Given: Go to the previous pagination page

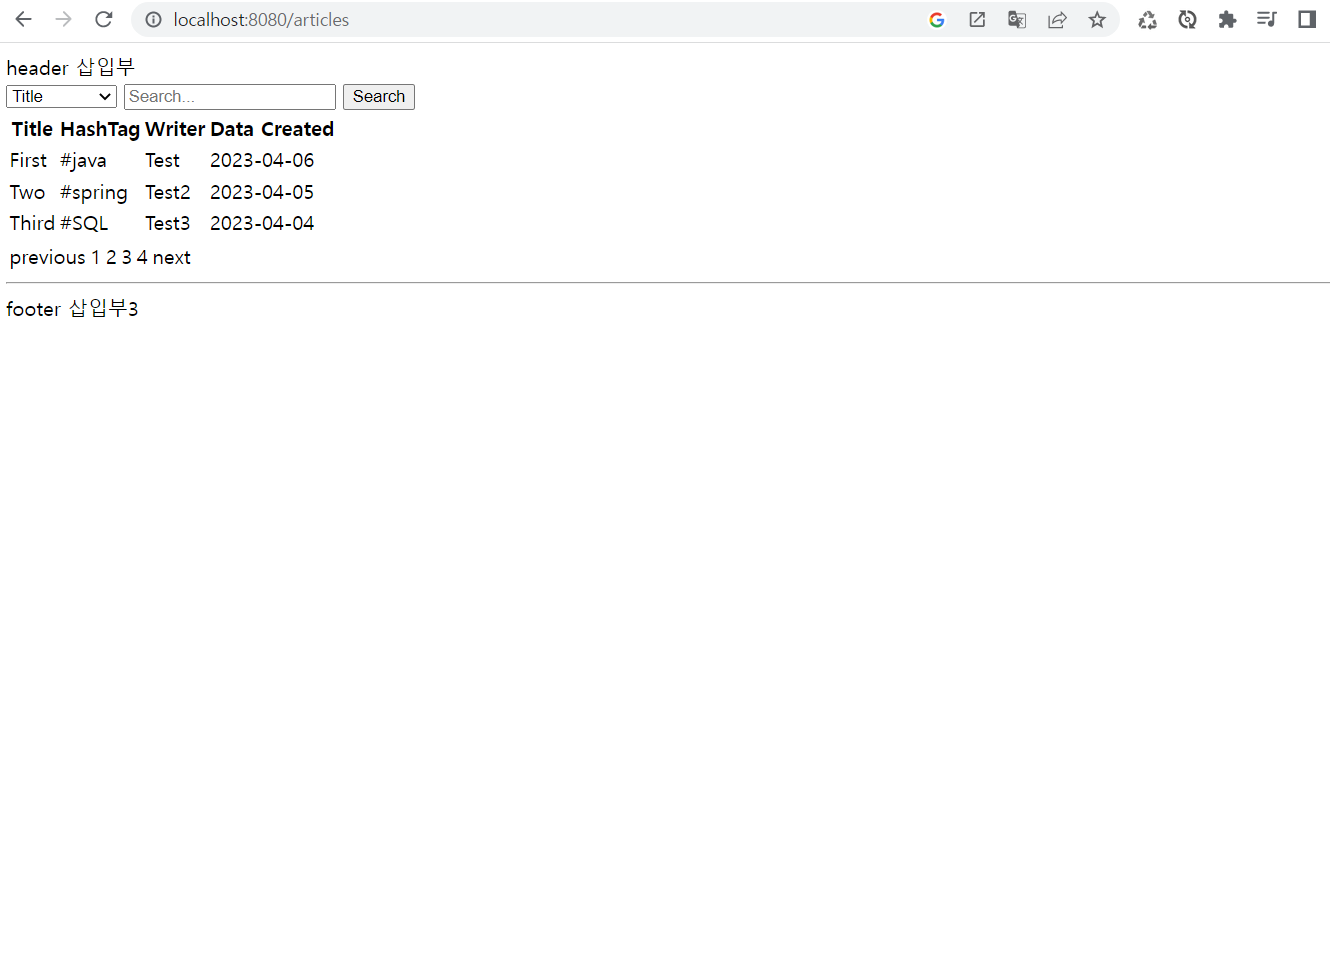Looking at the screenshot, I should tap(48, 257).
